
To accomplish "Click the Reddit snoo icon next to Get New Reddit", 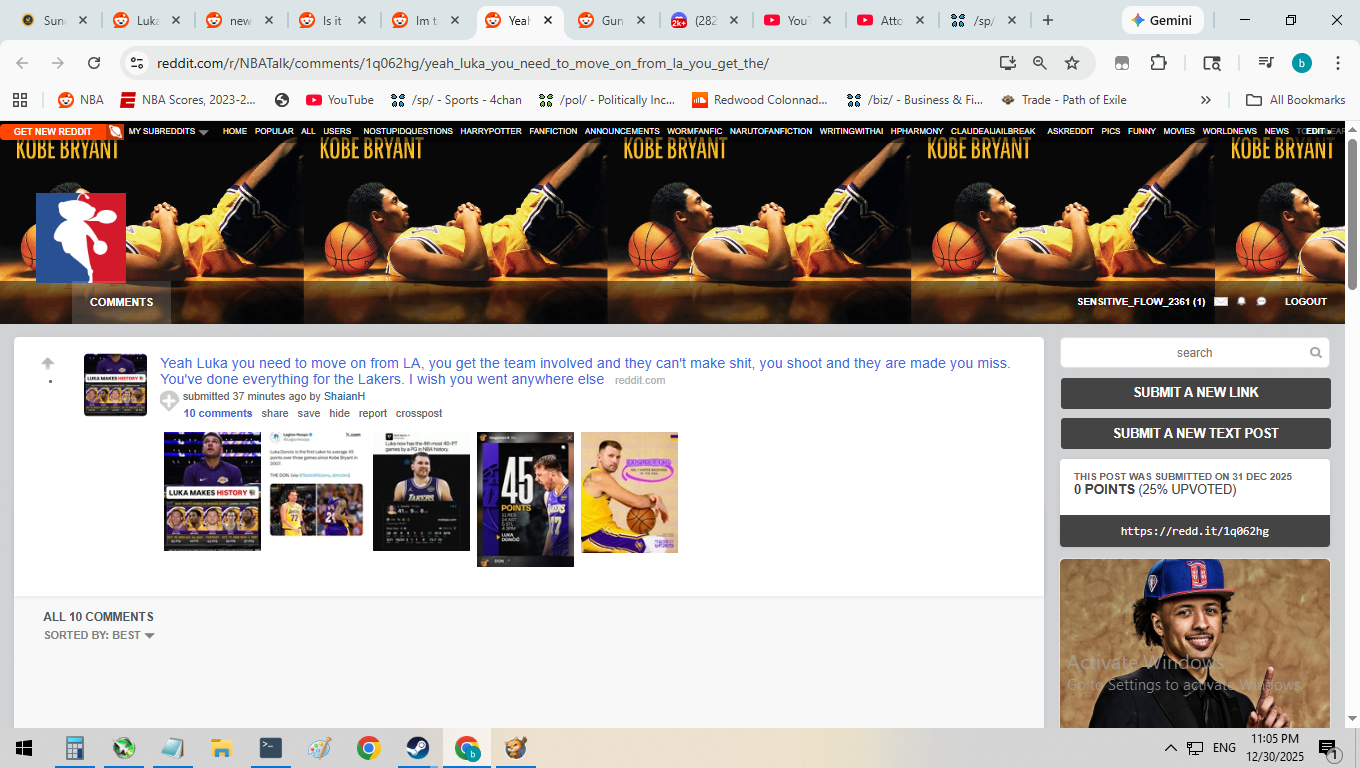I will point(116,131).
